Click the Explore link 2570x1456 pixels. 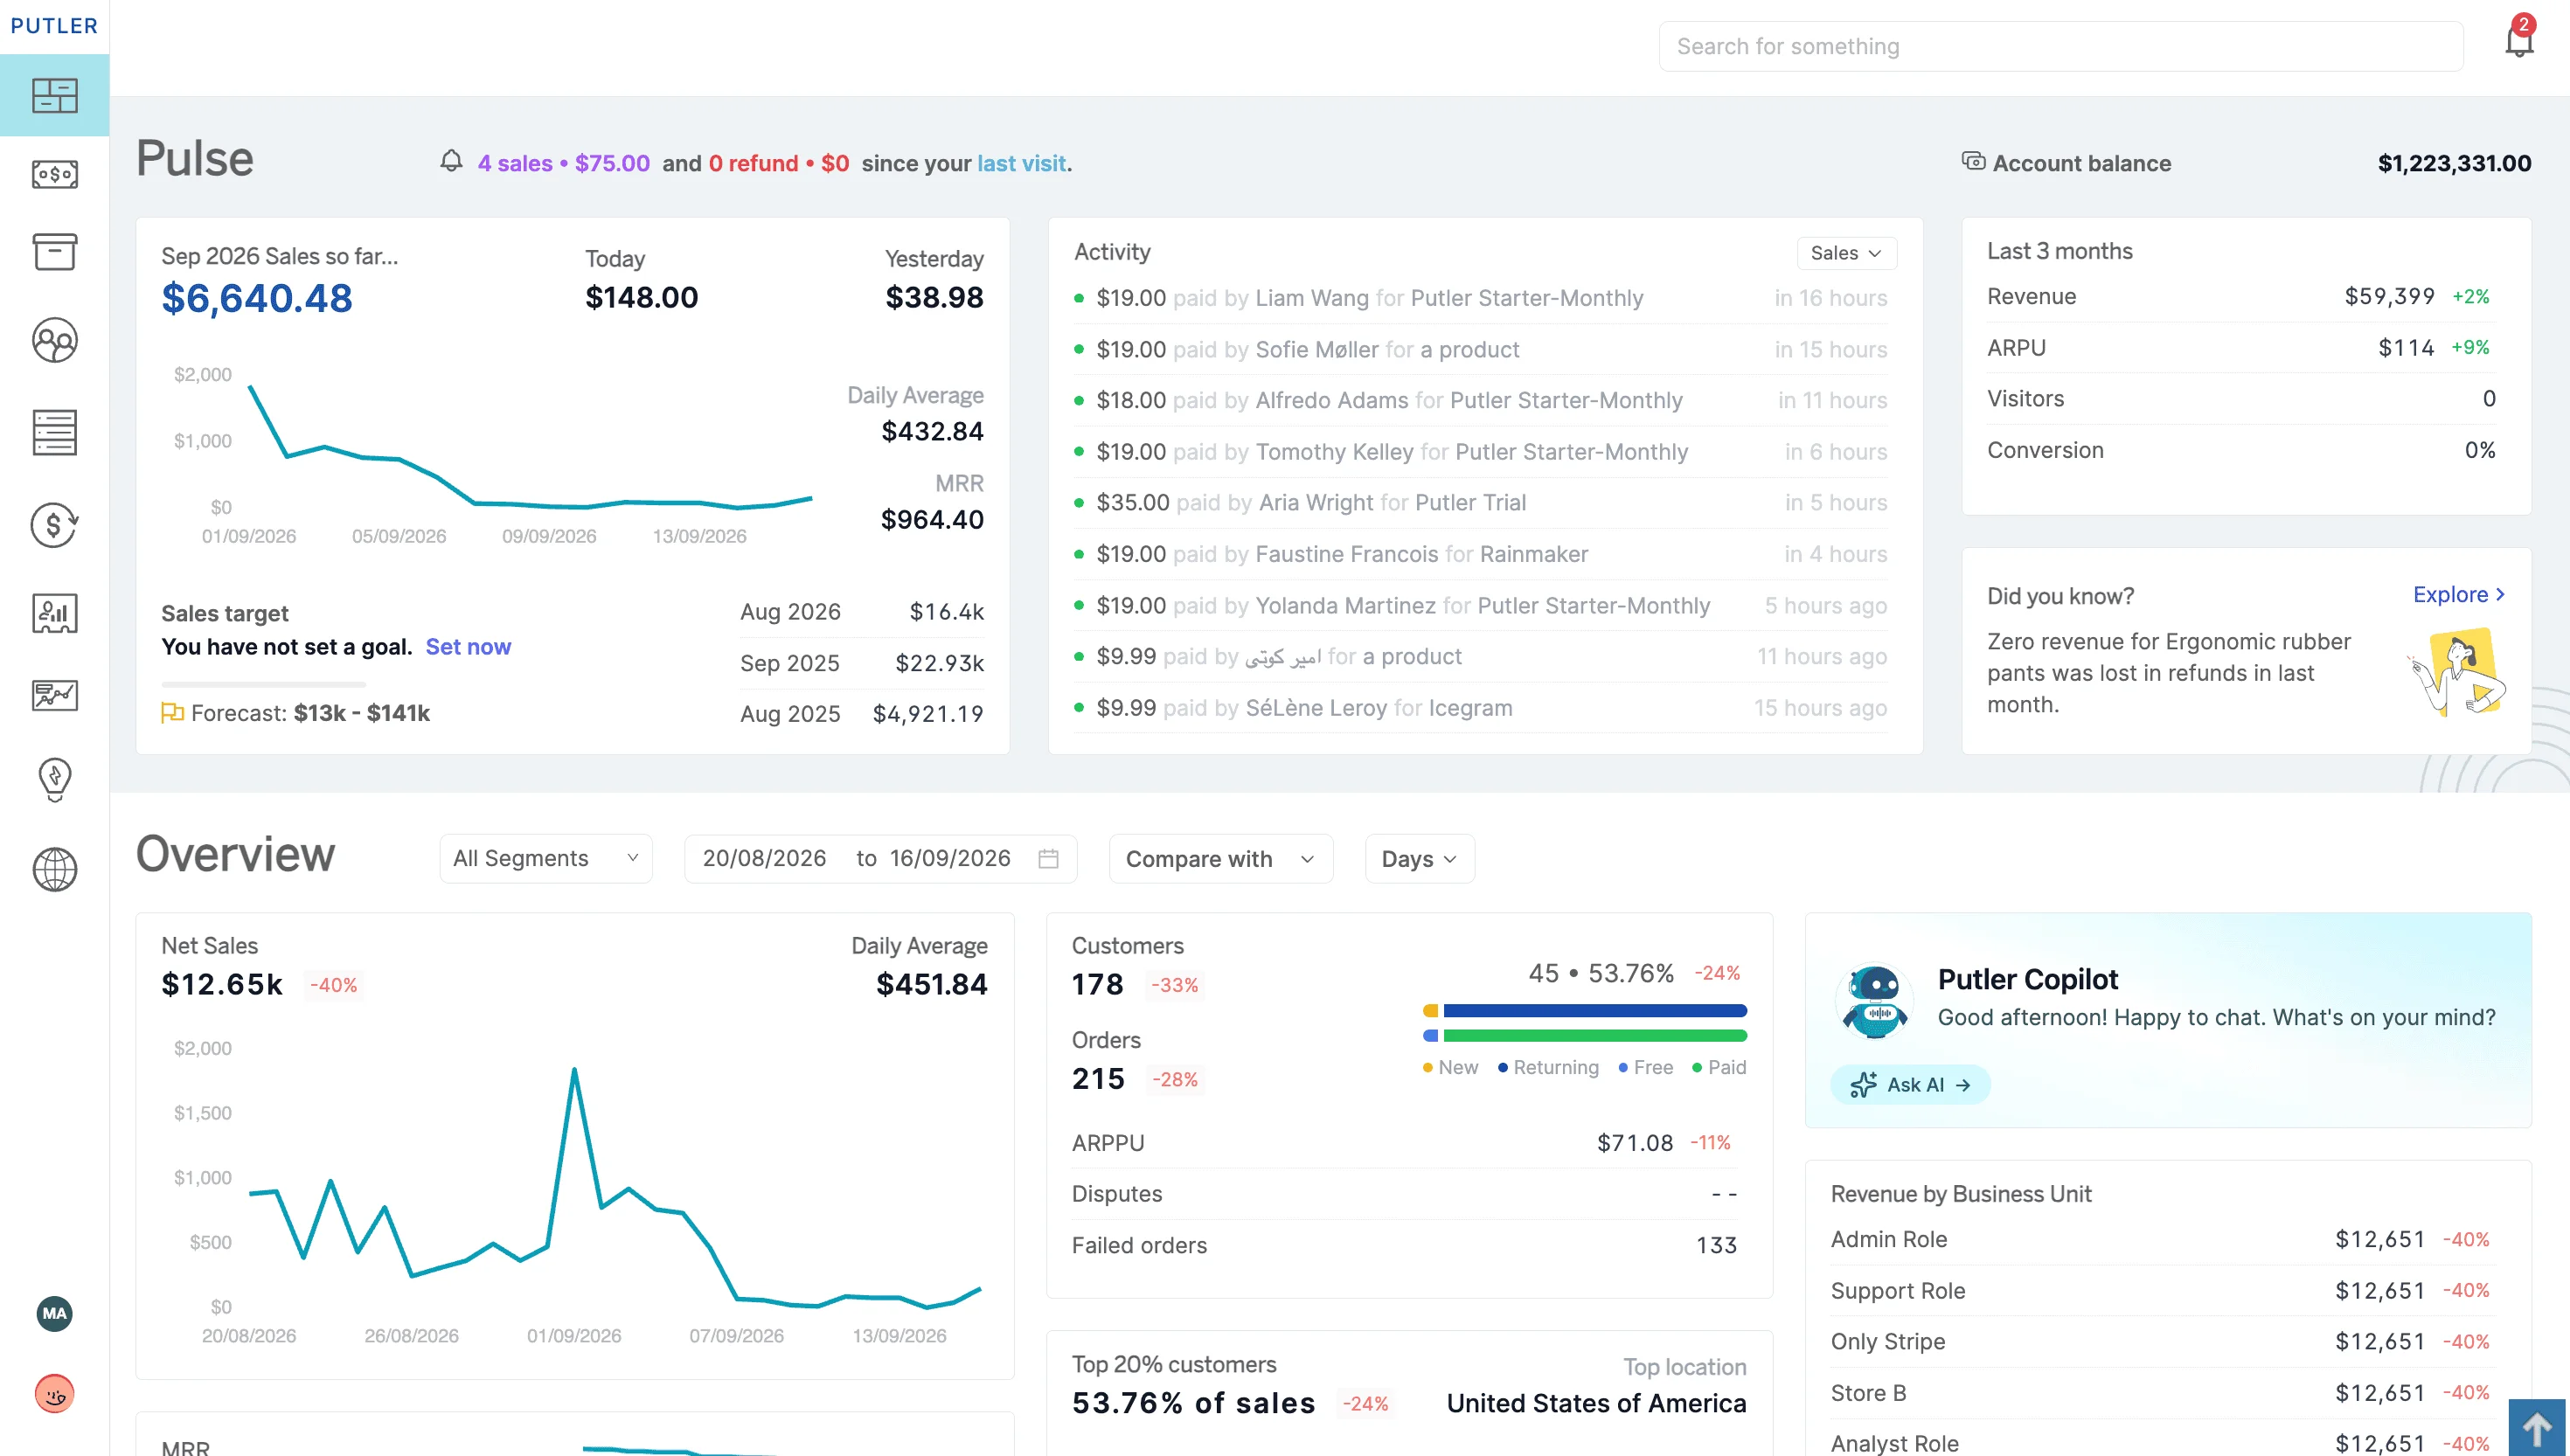click(x=2458, y=594)
